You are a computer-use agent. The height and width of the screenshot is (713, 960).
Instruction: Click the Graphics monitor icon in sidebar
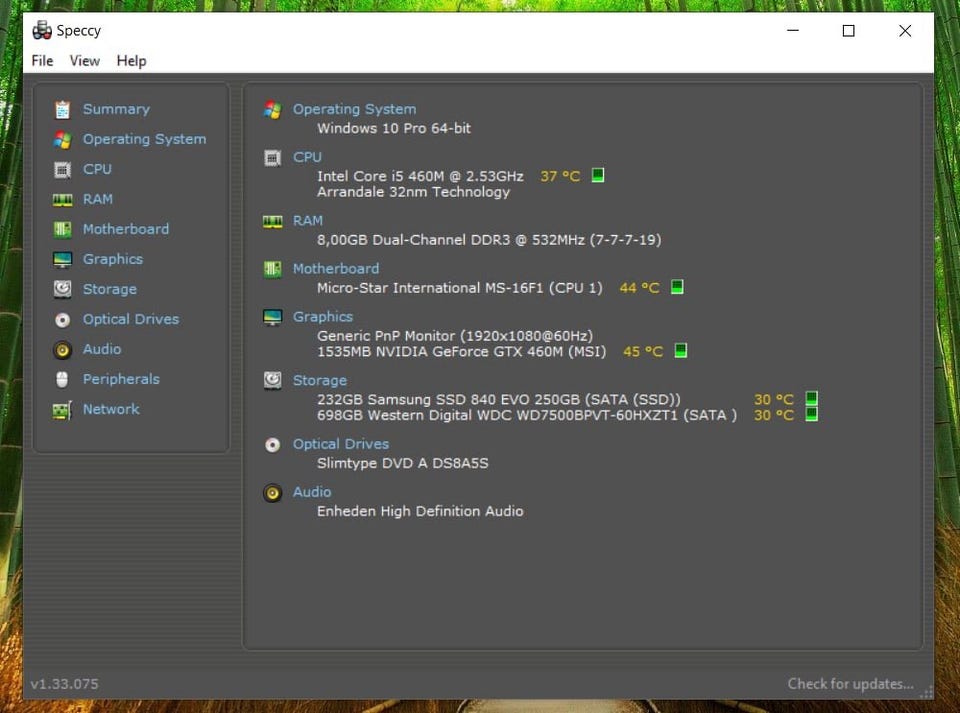point(62,259)
